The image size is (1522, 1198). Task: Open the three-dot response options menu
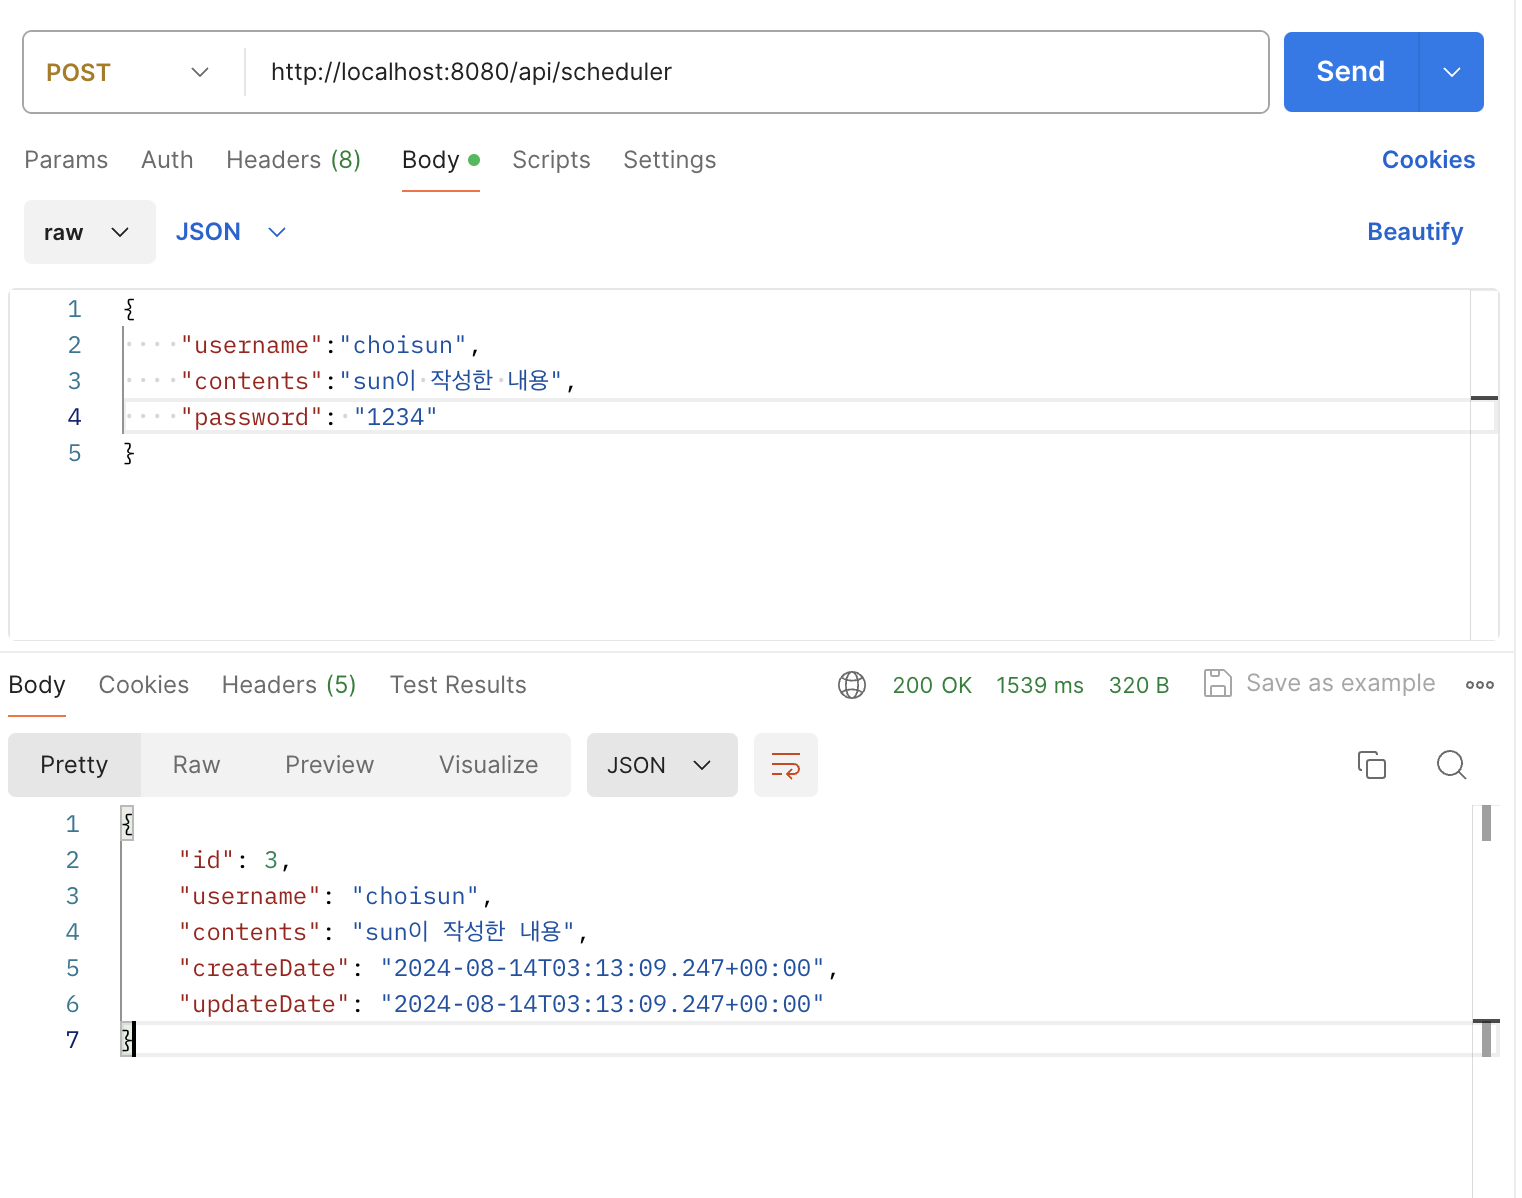coord(1479,685)
